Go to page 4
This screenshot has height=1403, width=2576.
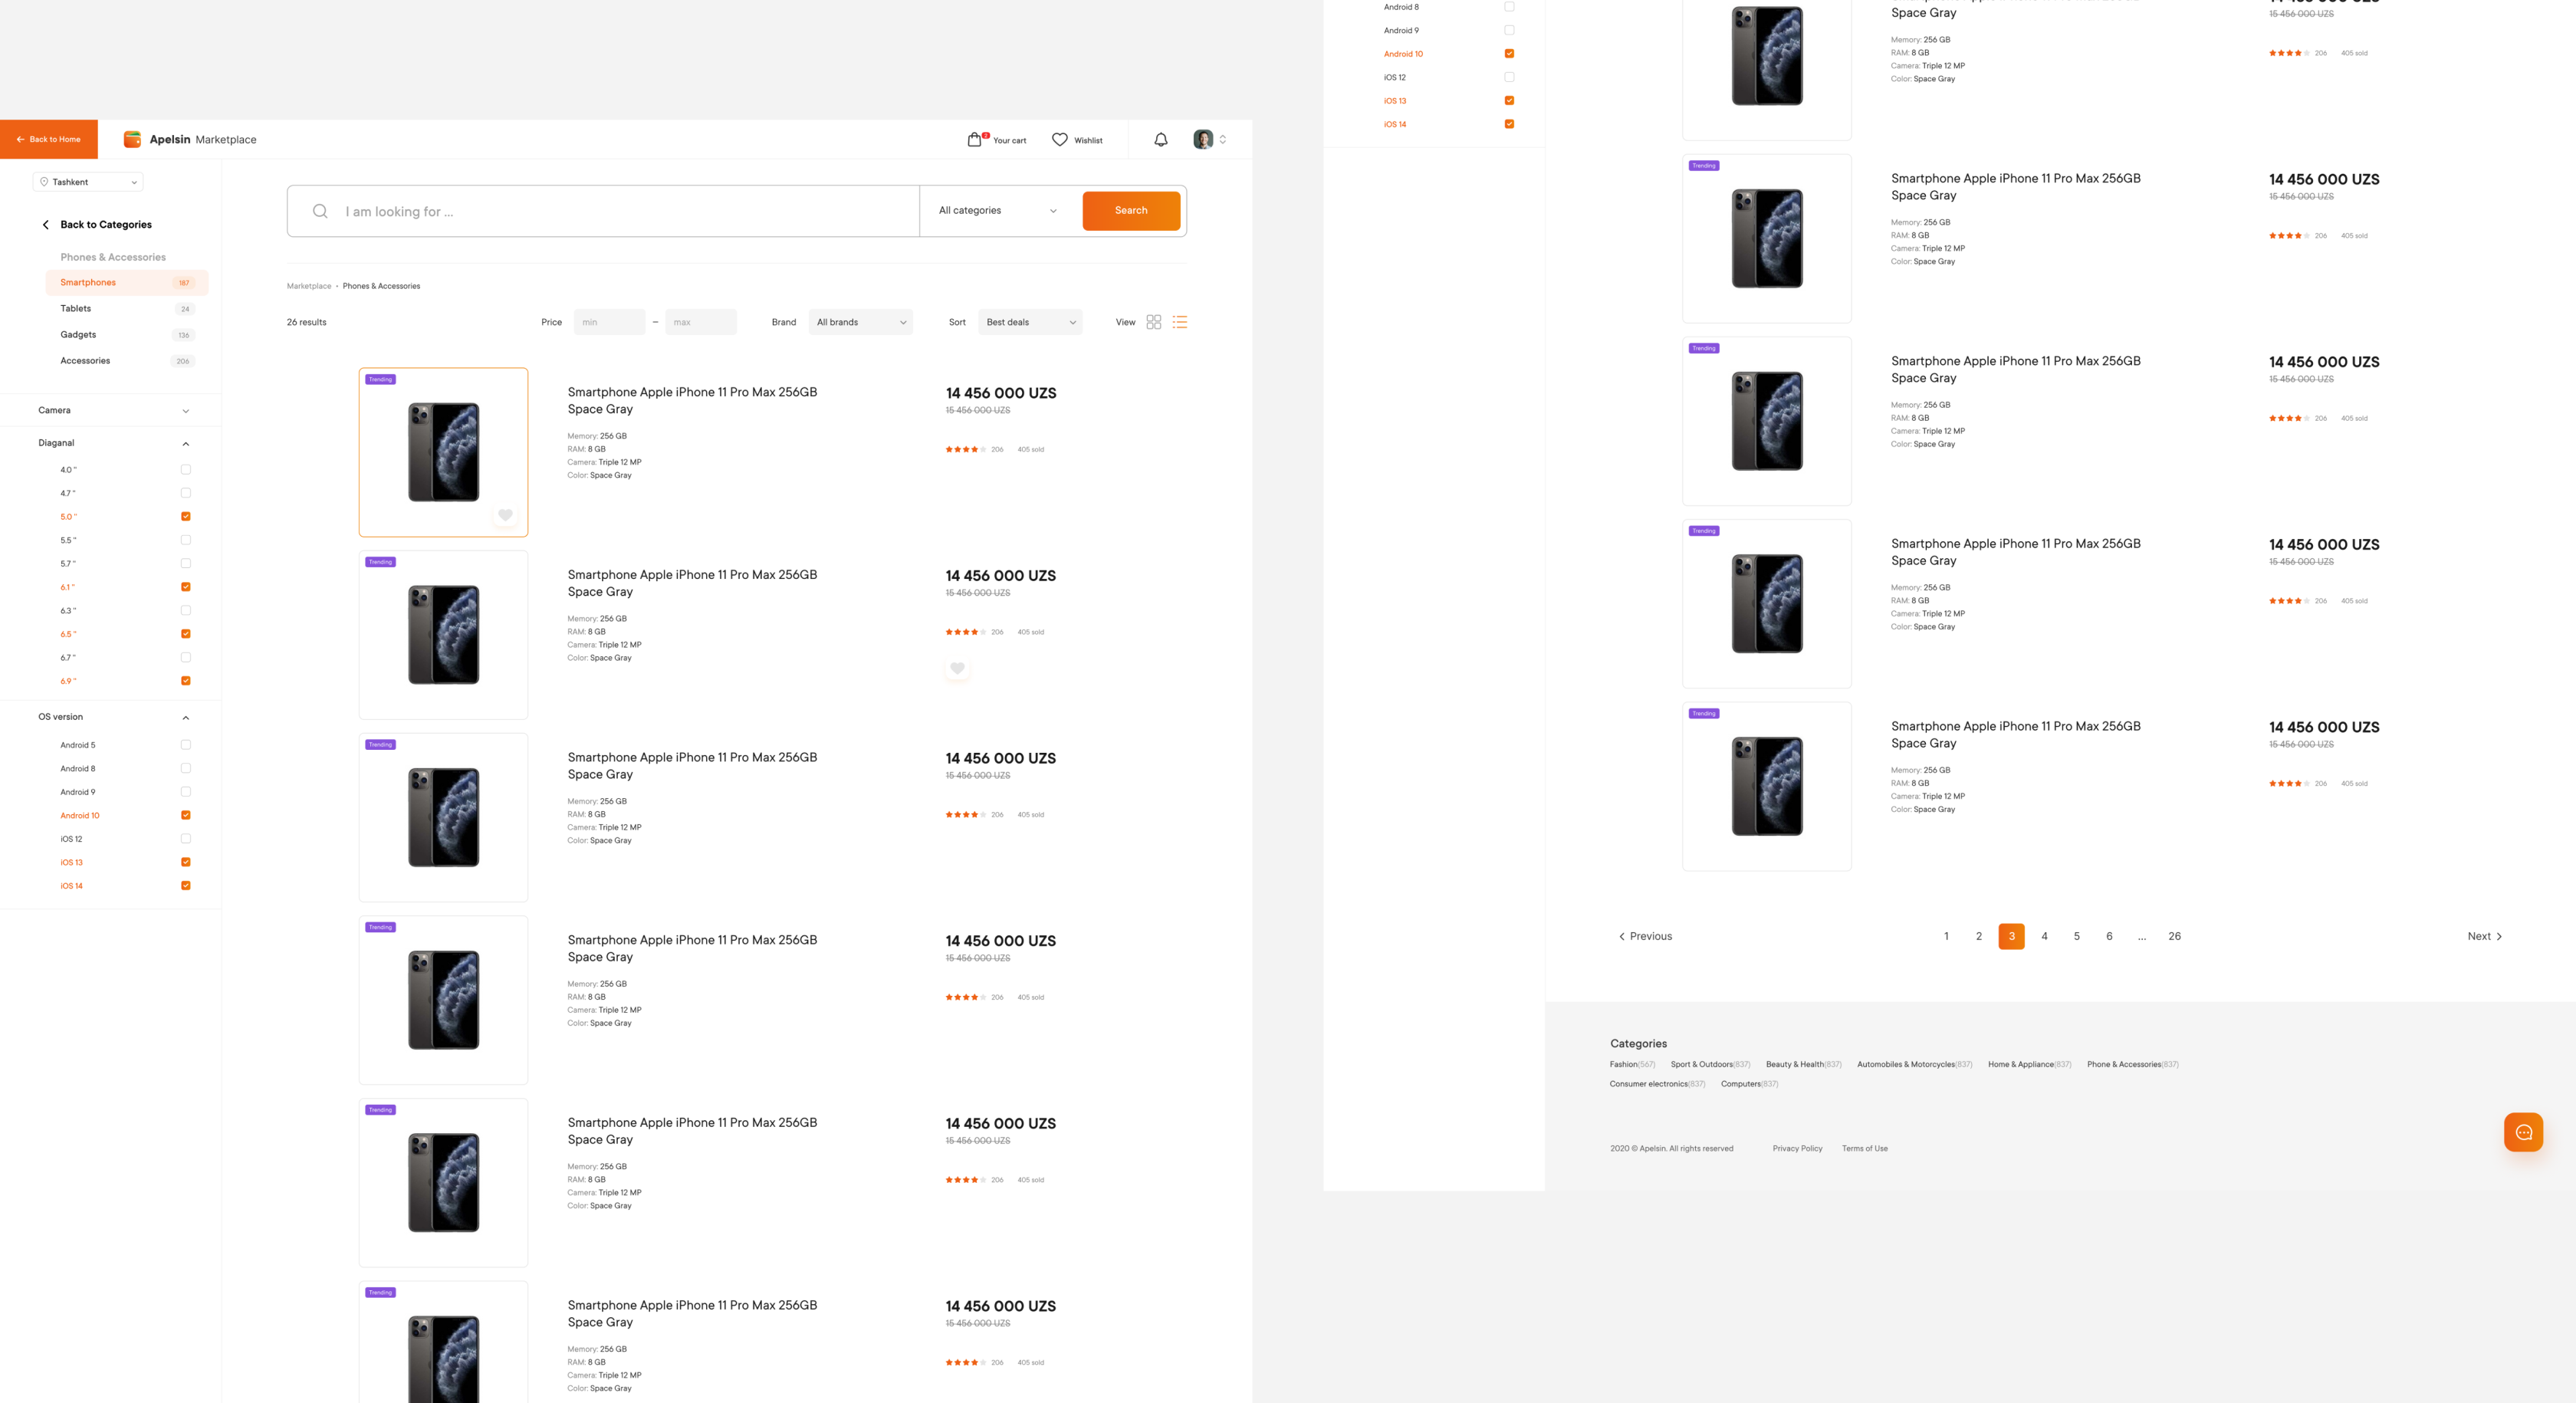click(x=2044, y=936)
